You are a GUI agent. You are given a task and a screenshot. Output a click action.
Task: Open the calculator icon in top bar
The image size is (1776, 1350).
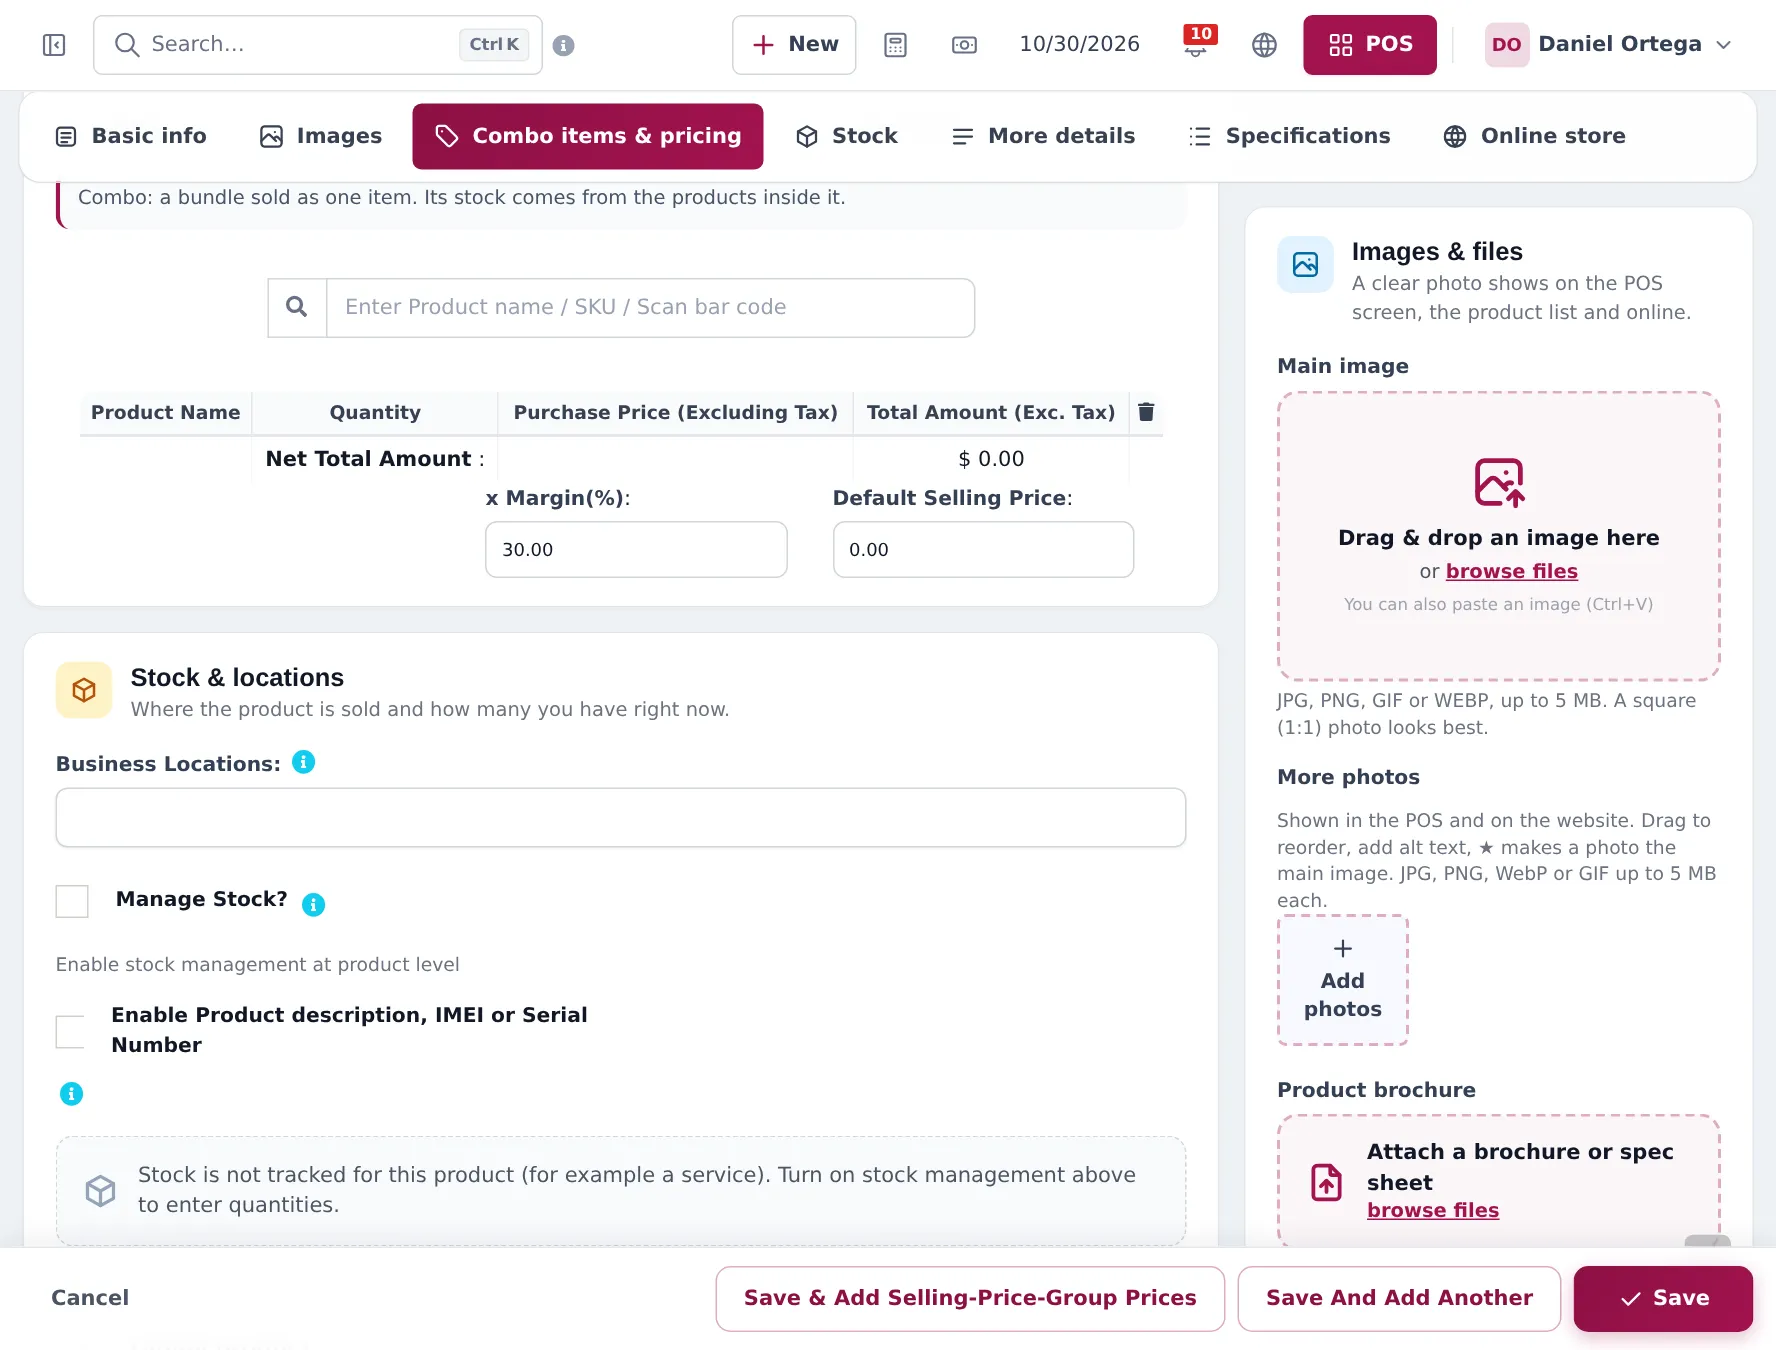[895, 45]
